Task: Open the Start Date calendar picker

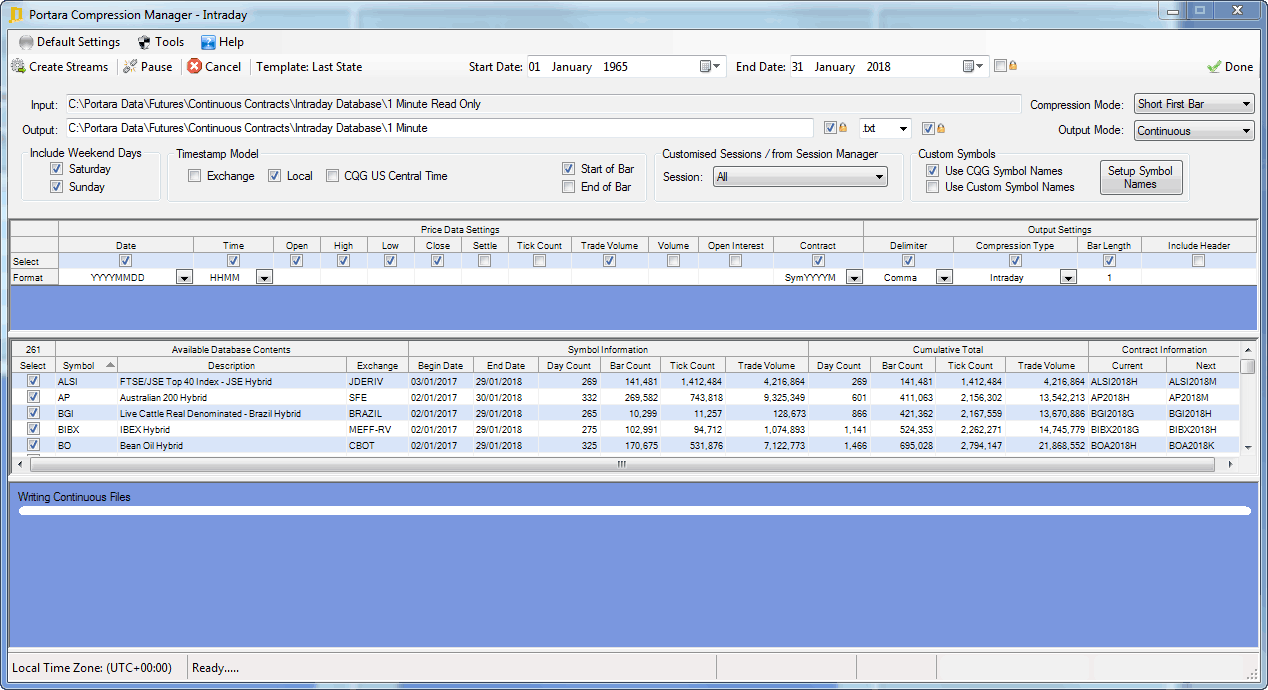Action: tap(710, 67)
